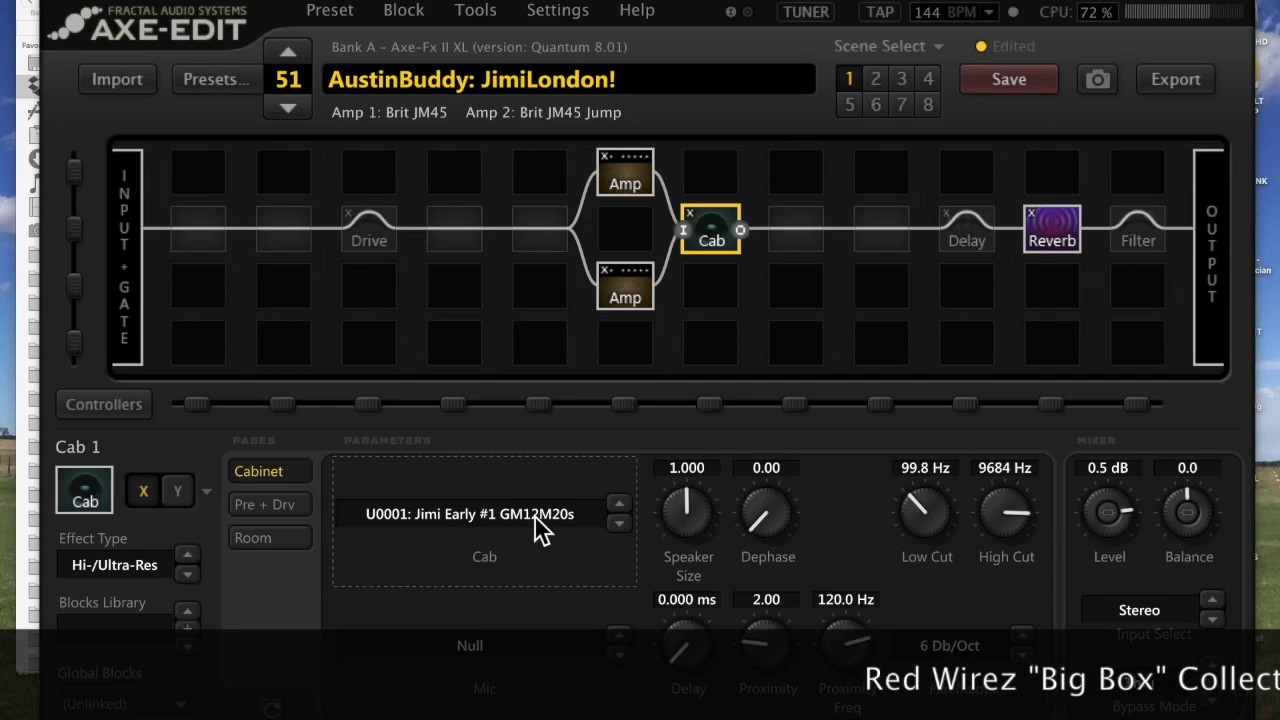Click Input Select Stereo up arrow
The image size is (1280, 720).
pos(1212,600)
